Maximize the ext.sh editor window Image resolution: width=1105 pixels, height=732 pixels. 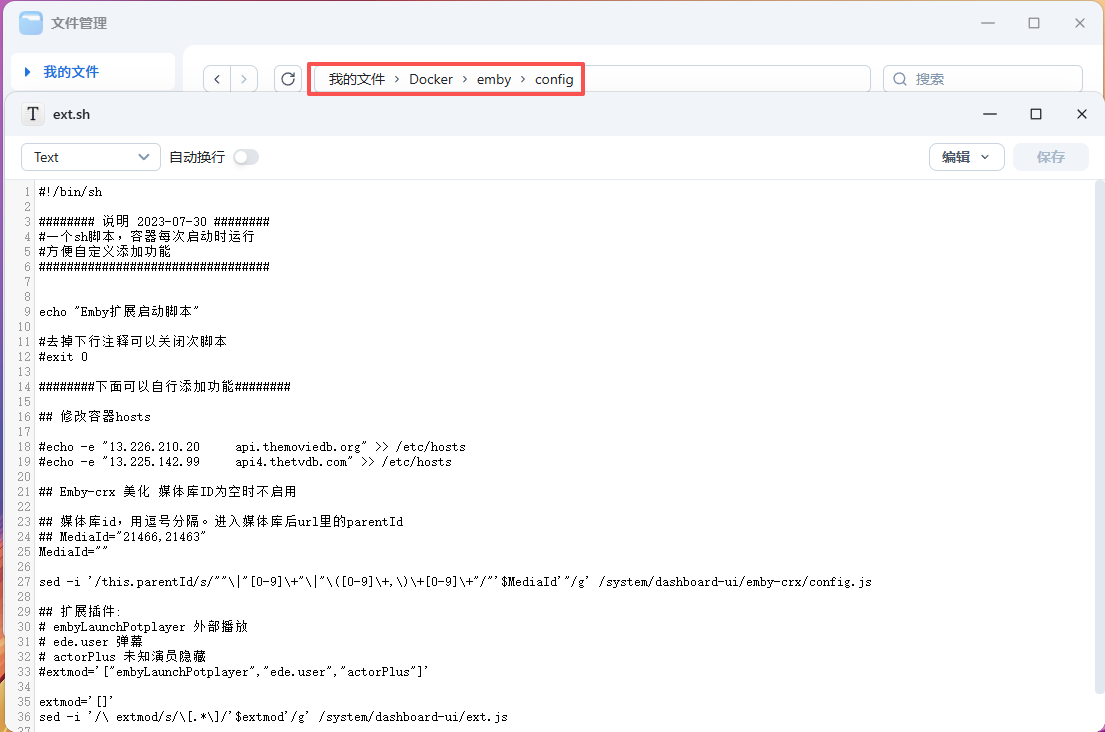[1036, 114]
